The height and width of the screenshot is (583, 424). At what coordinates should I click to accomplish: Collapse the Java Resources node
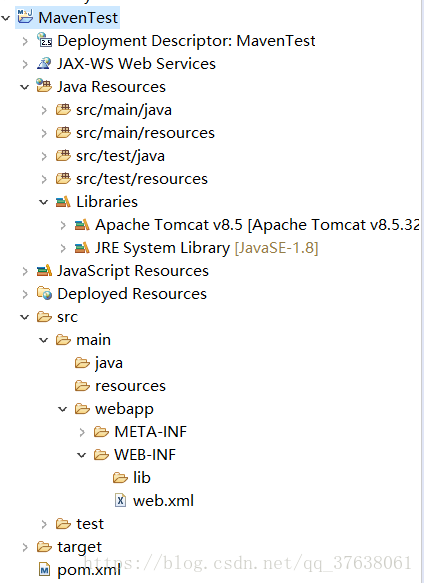[x=25, y=87]
